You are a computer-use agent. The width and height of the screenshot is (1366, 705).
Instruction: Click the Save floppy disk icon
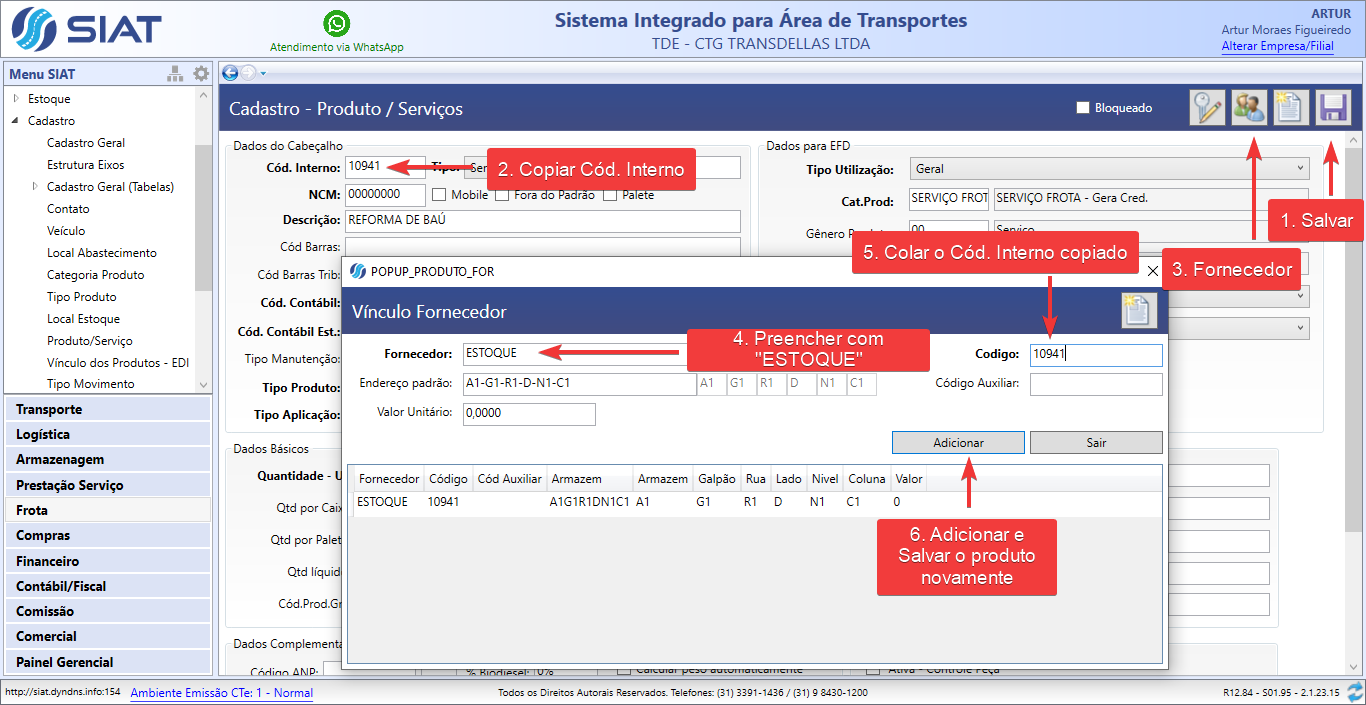click(x=1331, y=108)
